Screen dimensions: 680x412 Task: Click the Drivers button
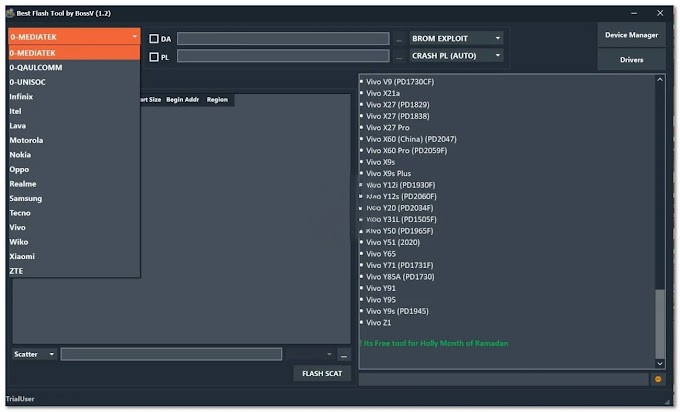(631, 60)
